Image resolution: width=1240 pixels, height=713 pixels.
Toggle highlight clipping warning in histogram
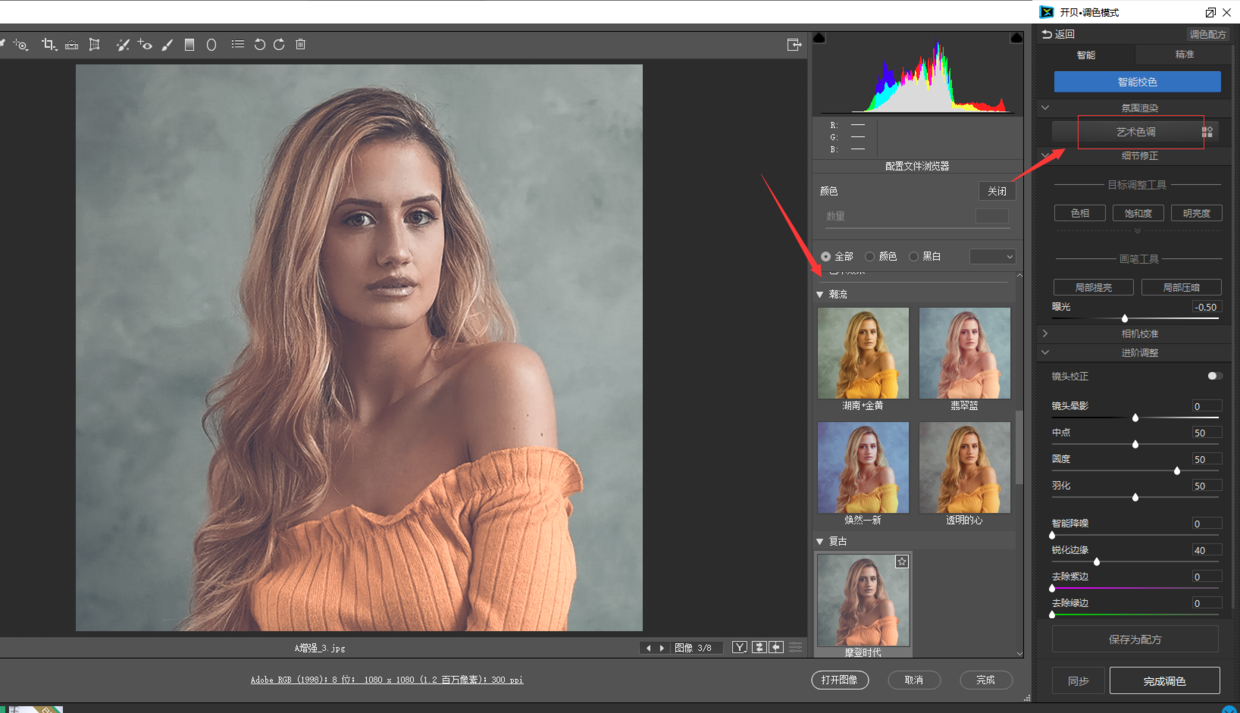[1016, 38]
